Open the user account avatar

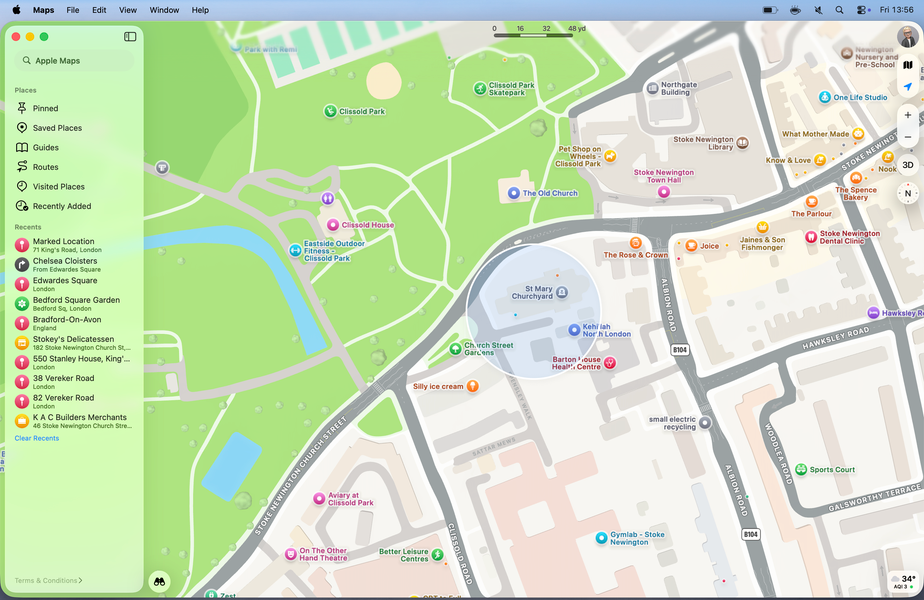(908, 37)
